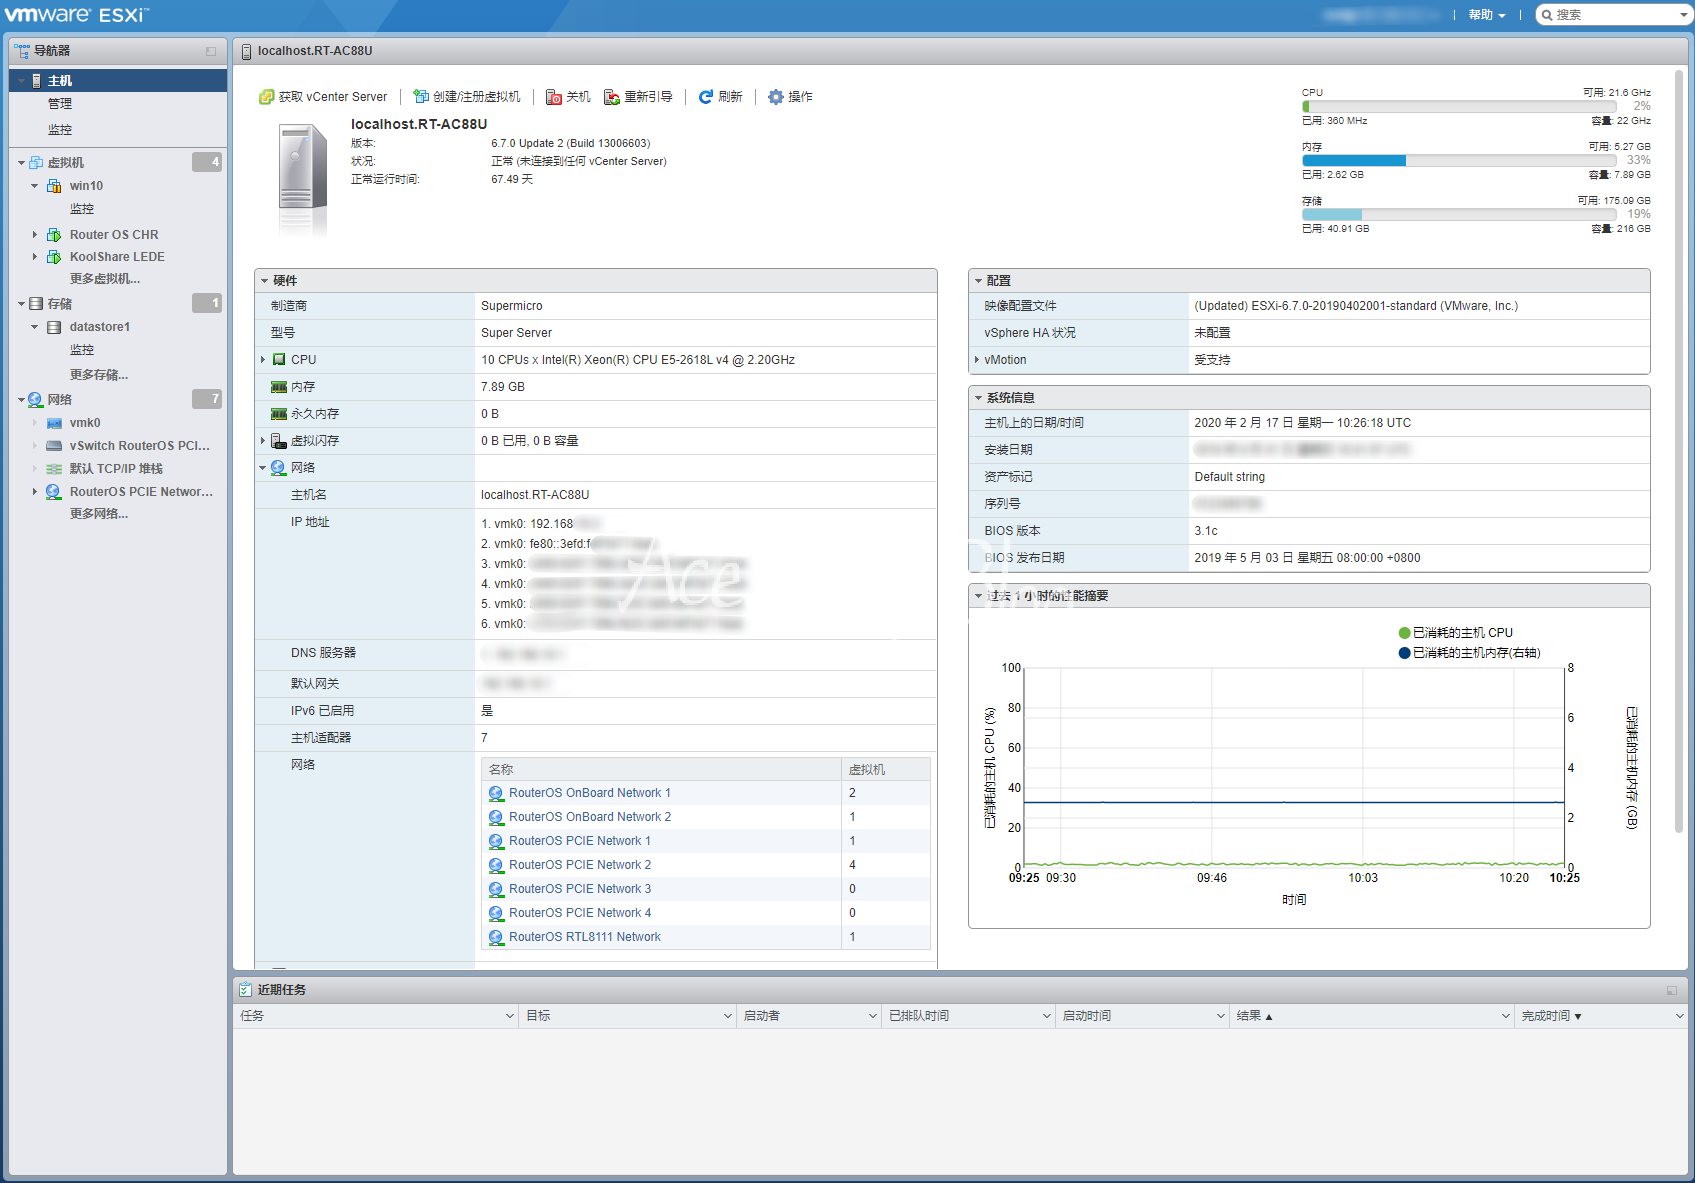Click the RouterOS PCIE Network navigator icon
Image resolution: width=1695 pixels, height=1183 pixels.
[x=54, y=492]
